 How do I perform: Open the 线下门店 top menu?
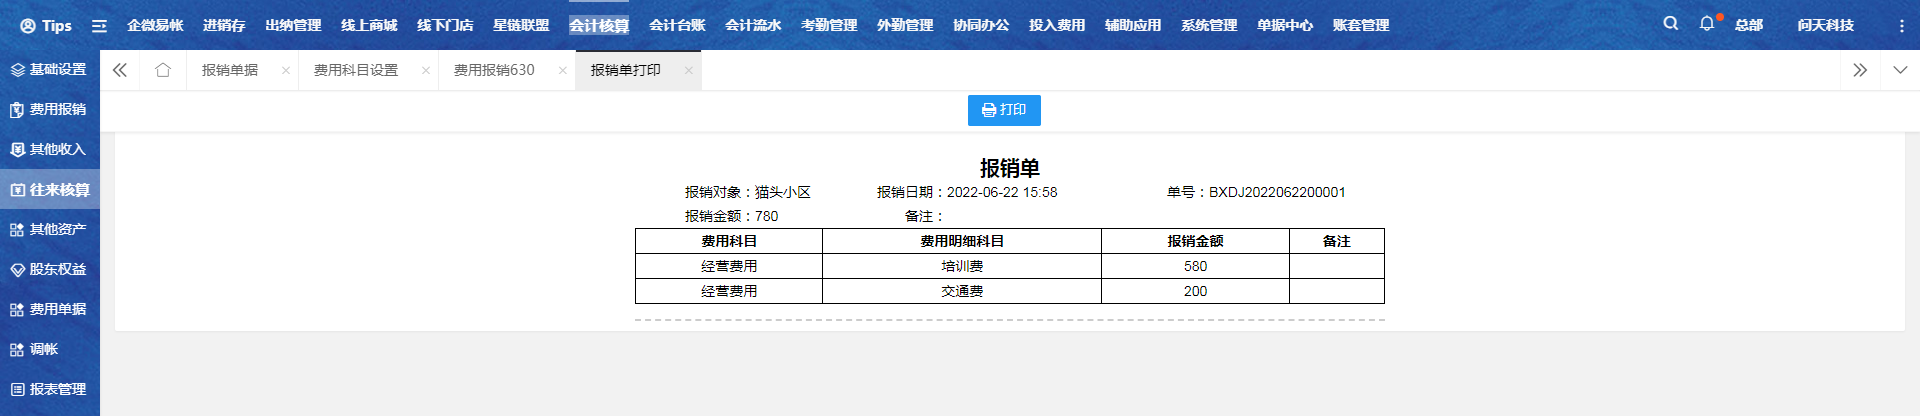tap(445, 26)
